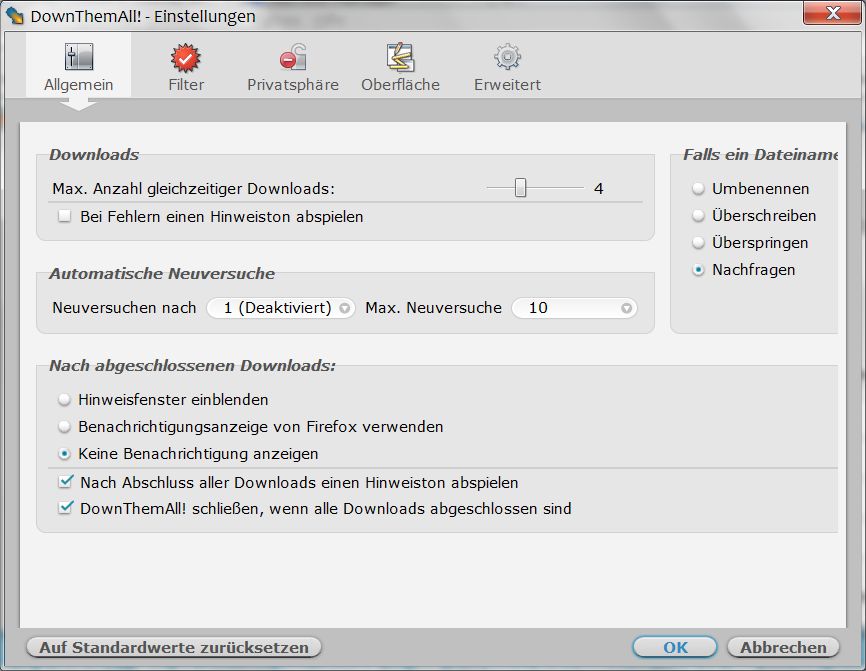The width and height of the screenshot is (866, 671).
Task: Click the Oberfläche paintbrush icon
Action: point(400,57)
